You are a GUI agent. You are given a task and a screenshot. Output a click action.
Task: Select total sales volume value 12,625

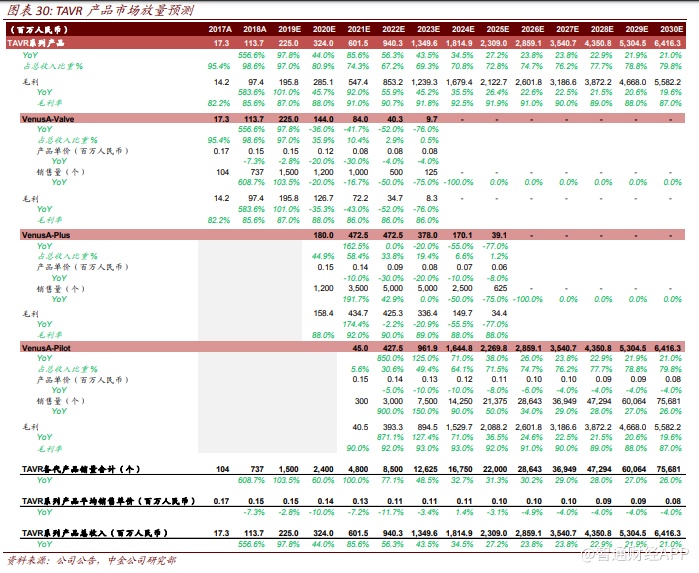click(x=426, y=469)
